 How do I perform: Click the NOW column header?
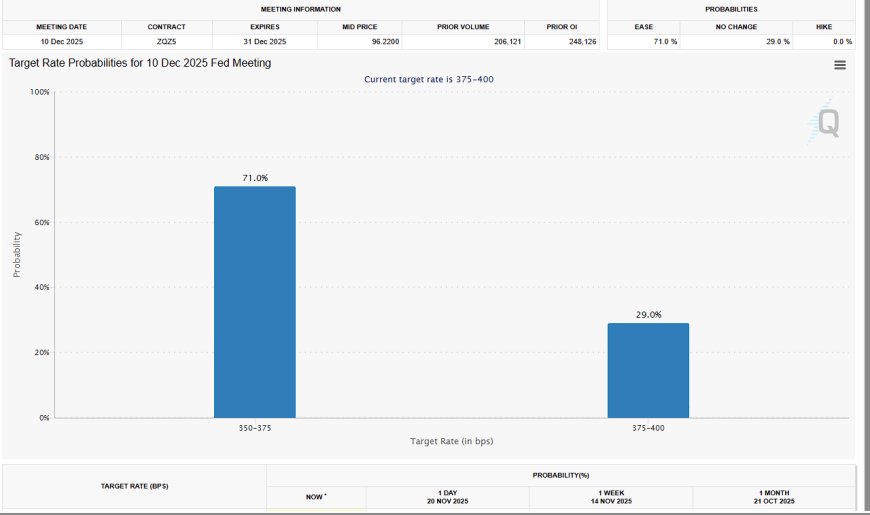(316, 497)
